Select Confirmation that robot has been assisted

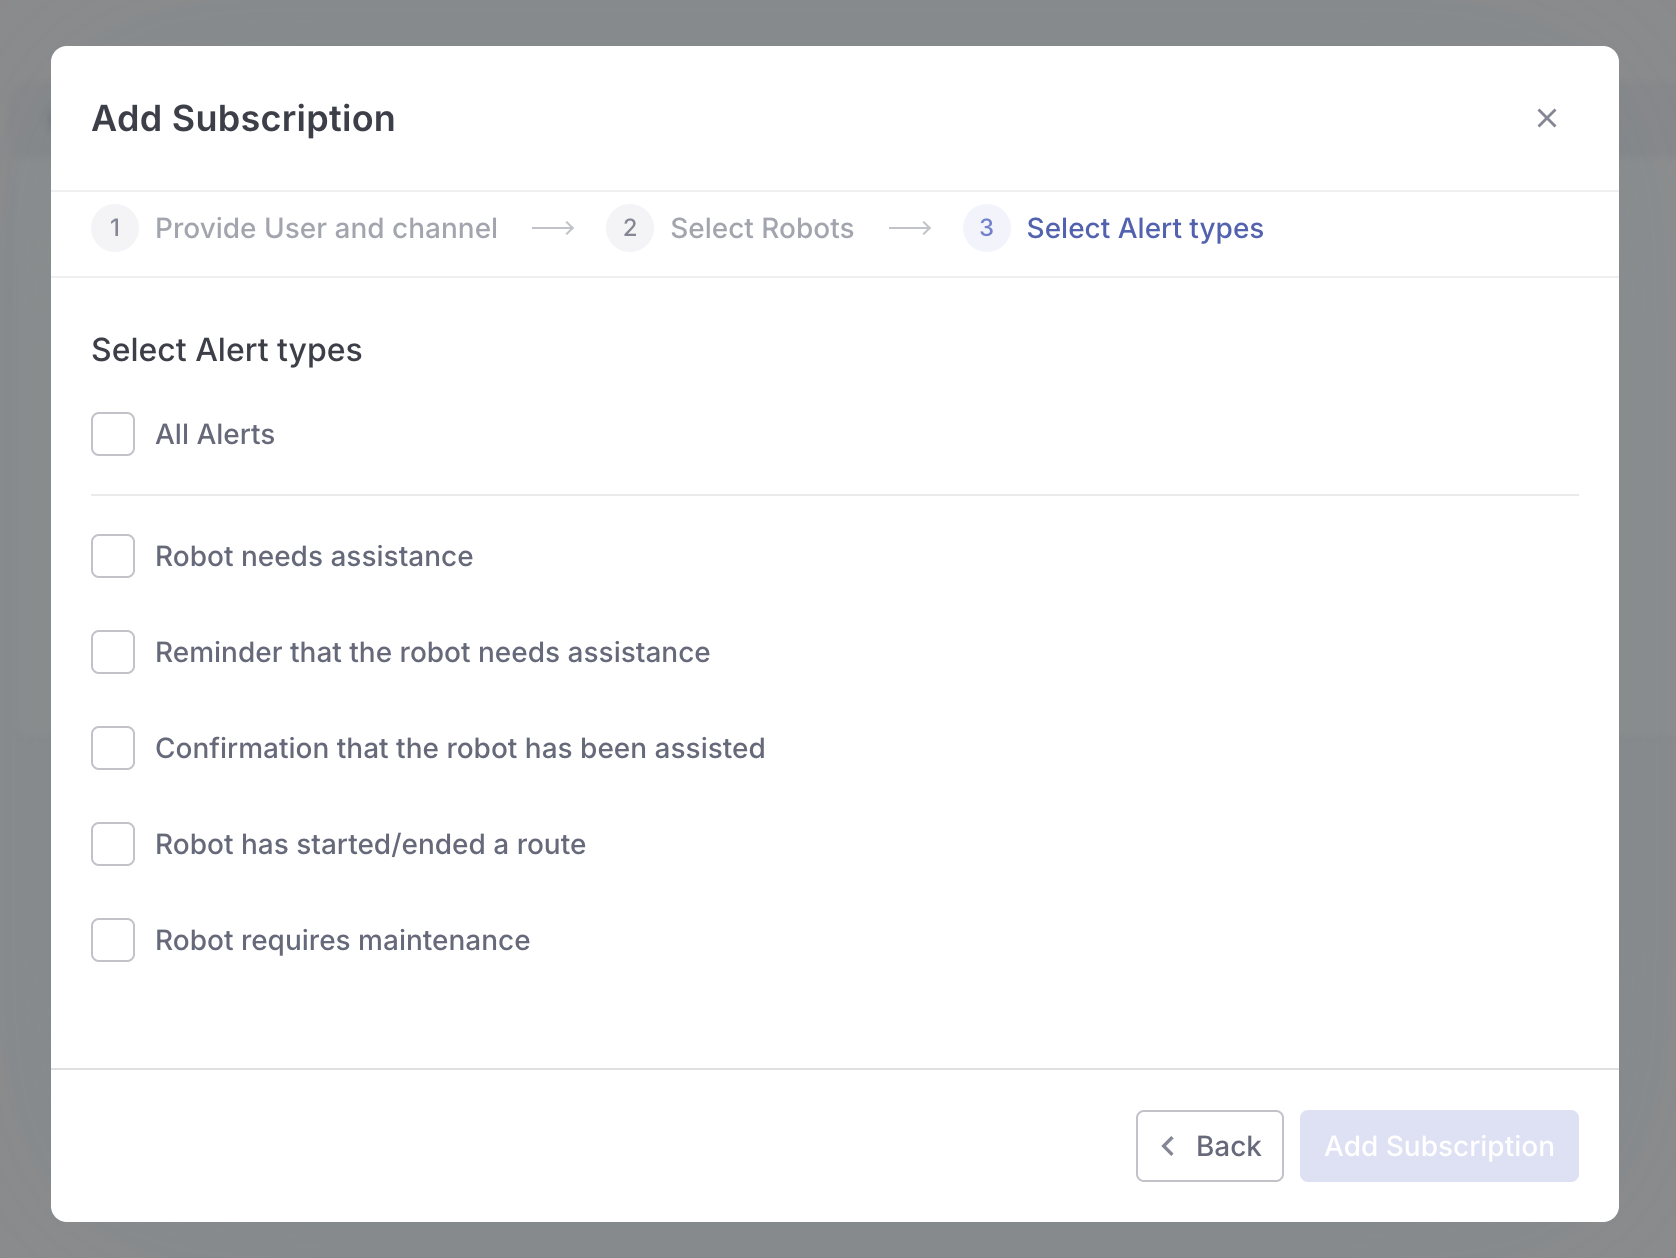click(x=113, y=748)
